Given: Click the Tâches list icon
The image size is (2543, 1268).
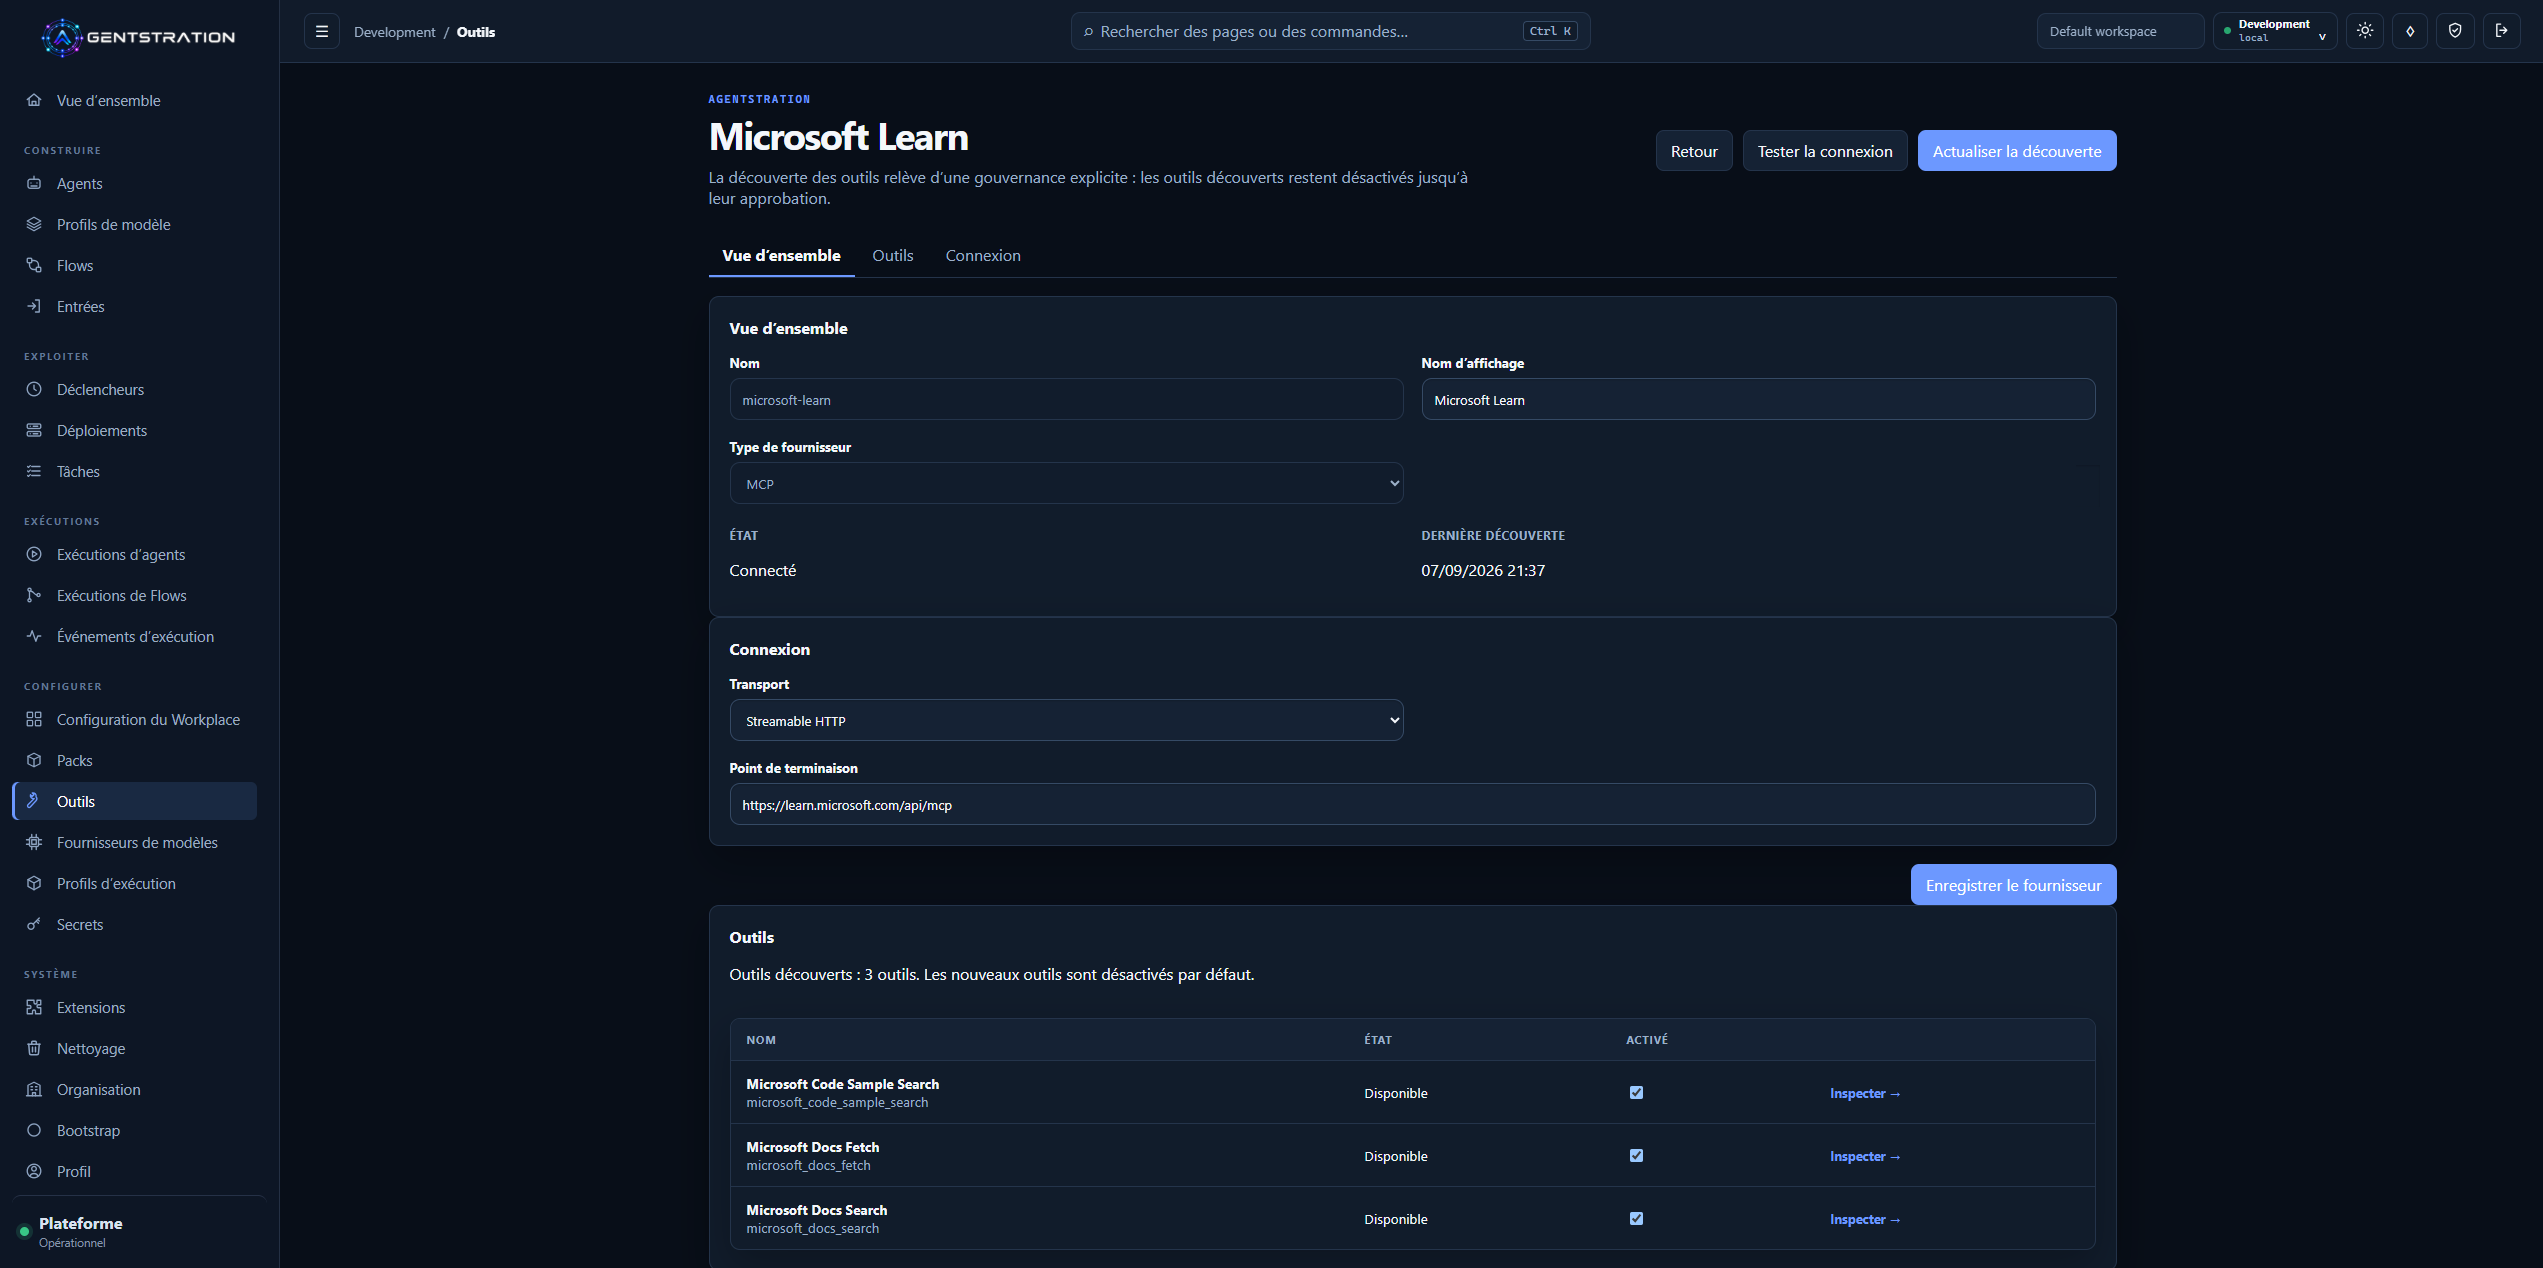Looking at the screenshot, I should 34,471.
